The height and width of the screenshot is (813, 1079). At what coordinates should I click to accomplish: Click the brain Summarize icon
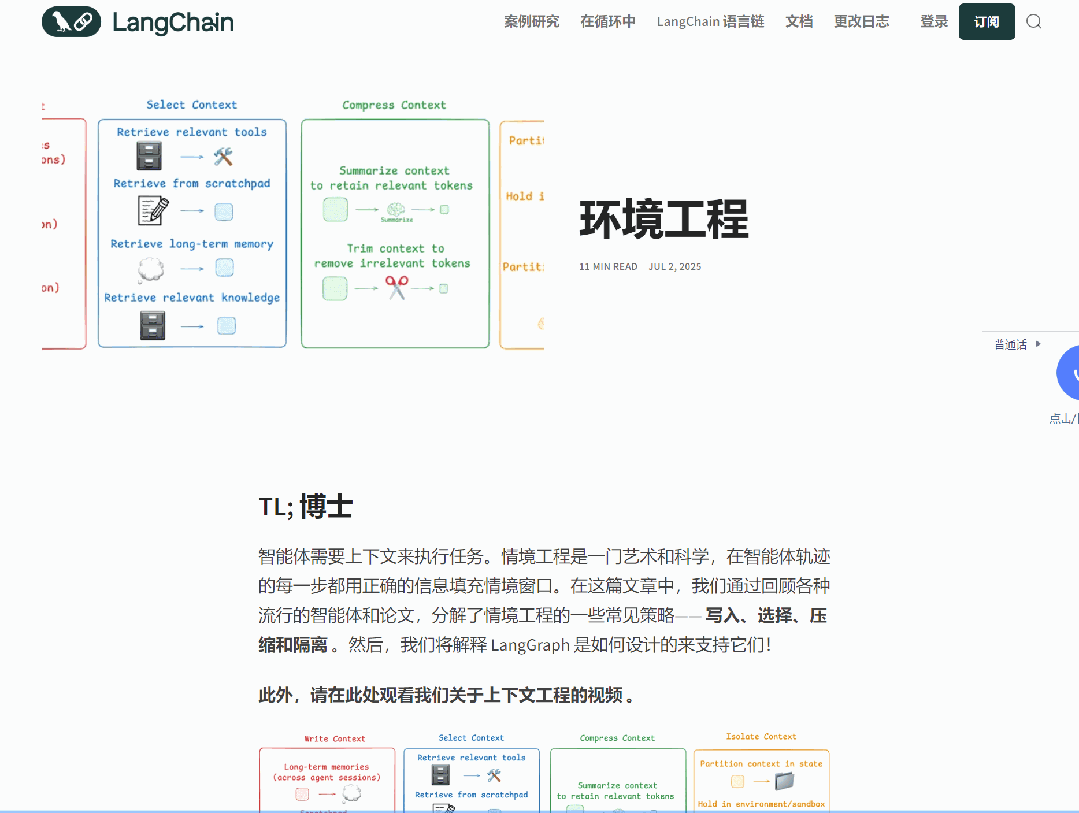click(396, 209)
